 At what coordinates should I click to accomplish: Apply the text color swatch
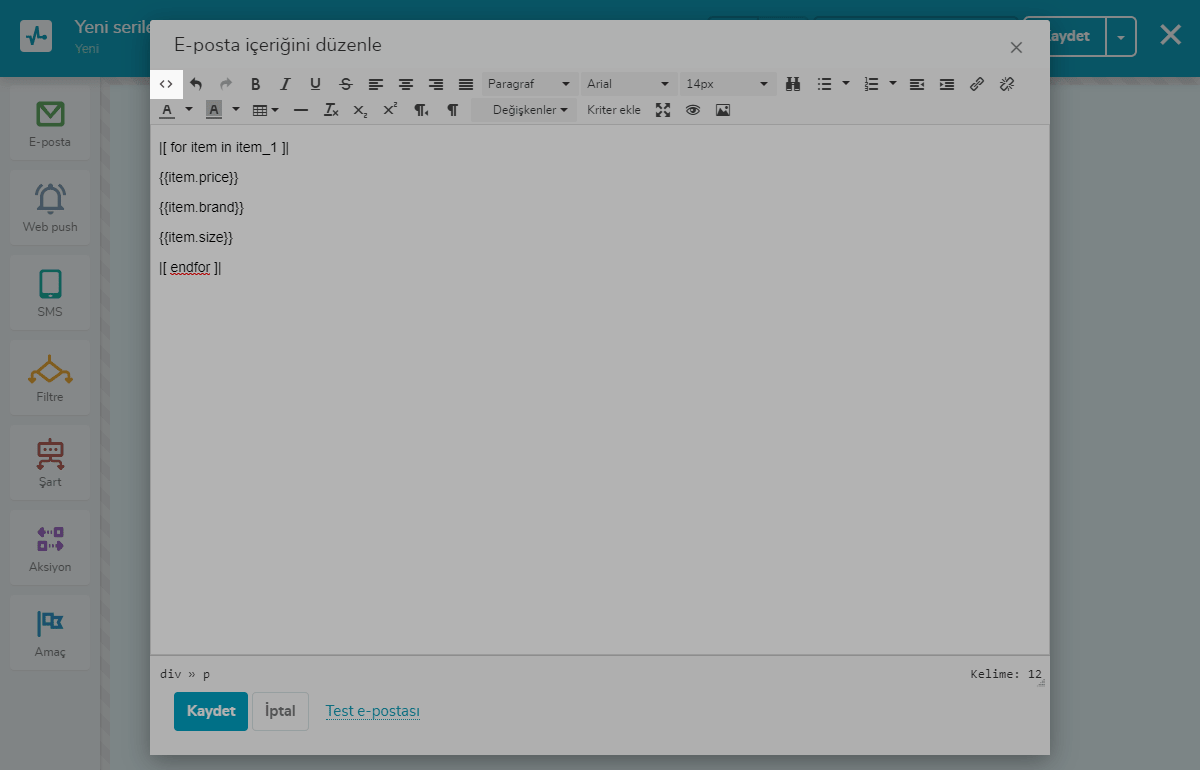[x=167, y=110]
